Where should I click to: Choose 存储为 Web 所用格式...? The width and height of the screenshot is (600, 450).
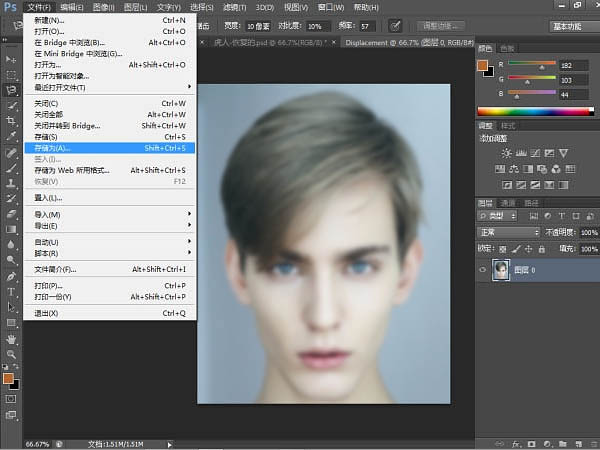110,170
